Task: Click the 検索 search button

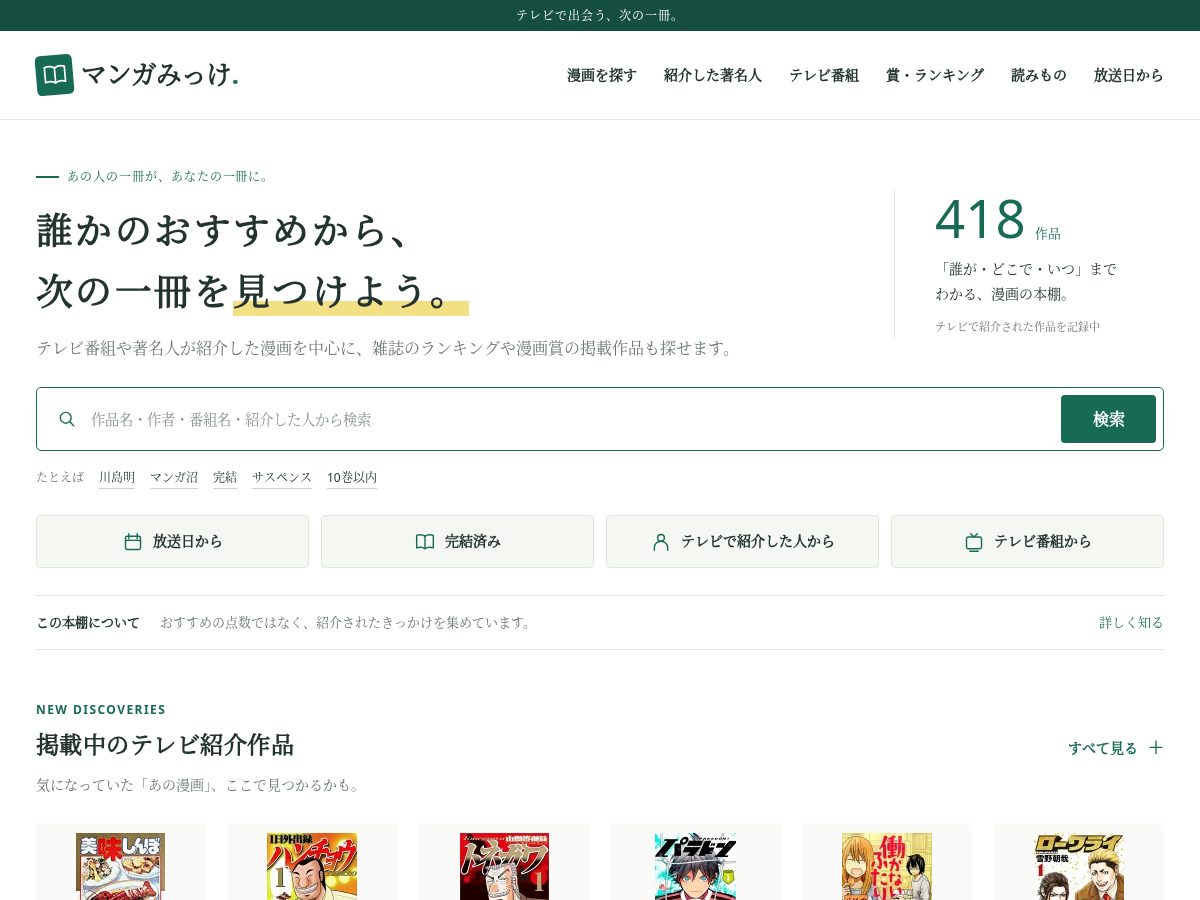Action: (x=1108, y=419)
